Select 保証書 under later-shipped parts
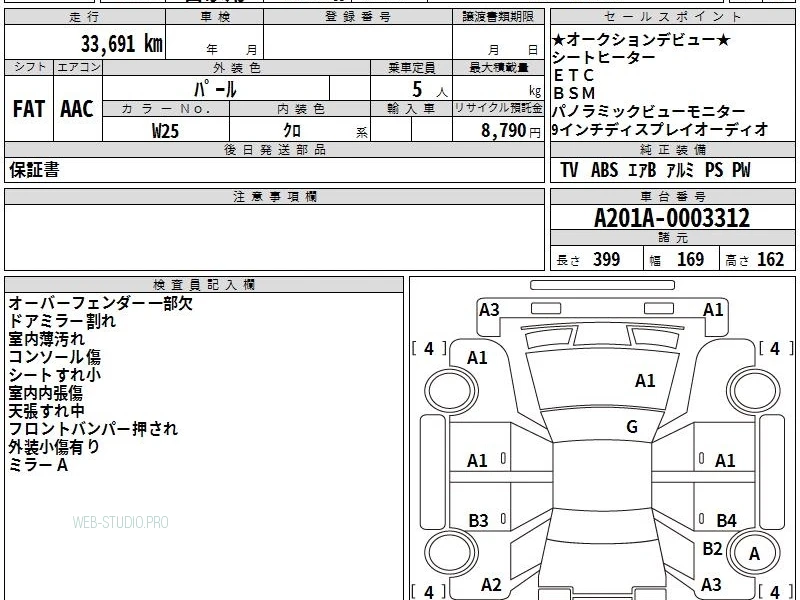 pyautogui.click(x=34, y=169)
